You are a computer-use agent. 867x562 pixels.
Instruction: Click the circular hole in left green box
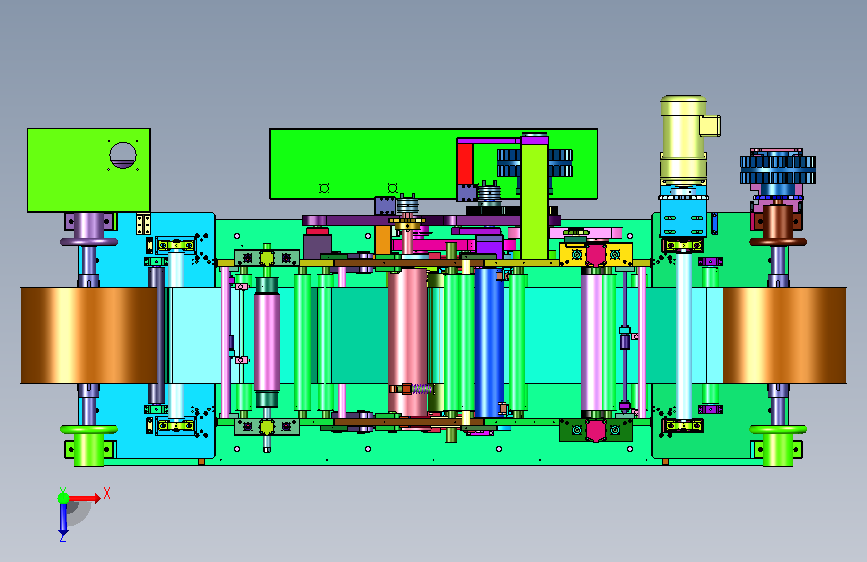[123, 155]
